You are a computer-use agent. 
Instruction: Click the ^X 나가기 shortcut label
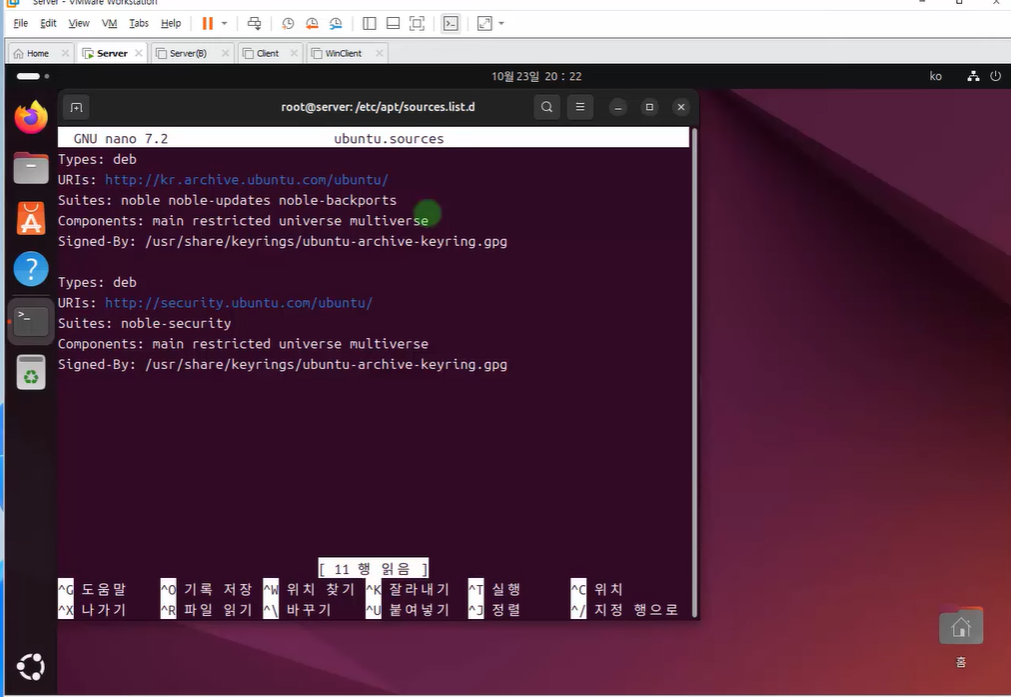[x=92, y=610]
